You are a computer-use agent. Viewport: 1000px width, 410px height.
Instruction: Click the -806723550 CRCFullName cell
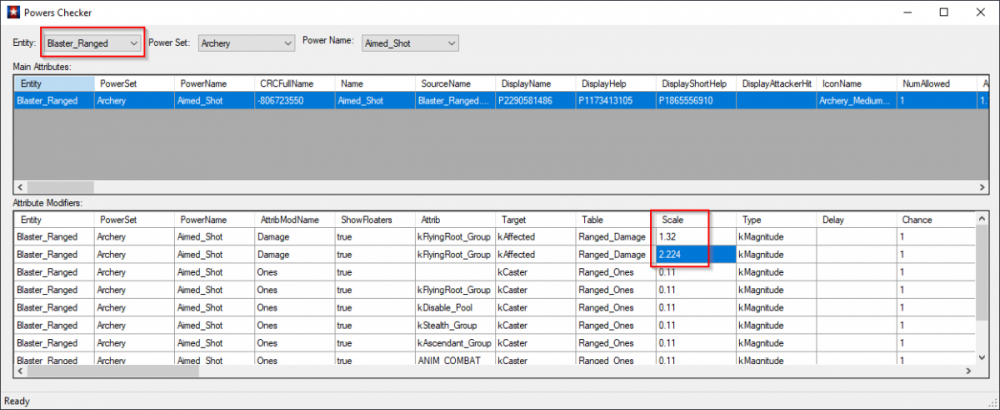coord(294,101)
